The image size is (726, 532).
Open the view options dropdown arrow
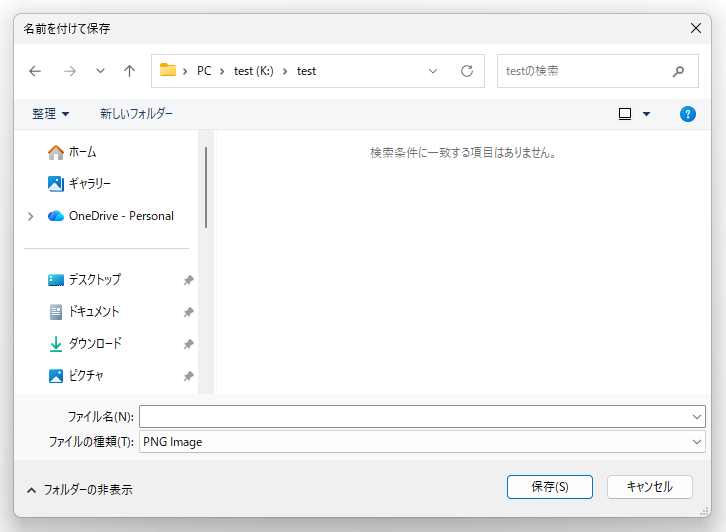[x=646, y=114]
